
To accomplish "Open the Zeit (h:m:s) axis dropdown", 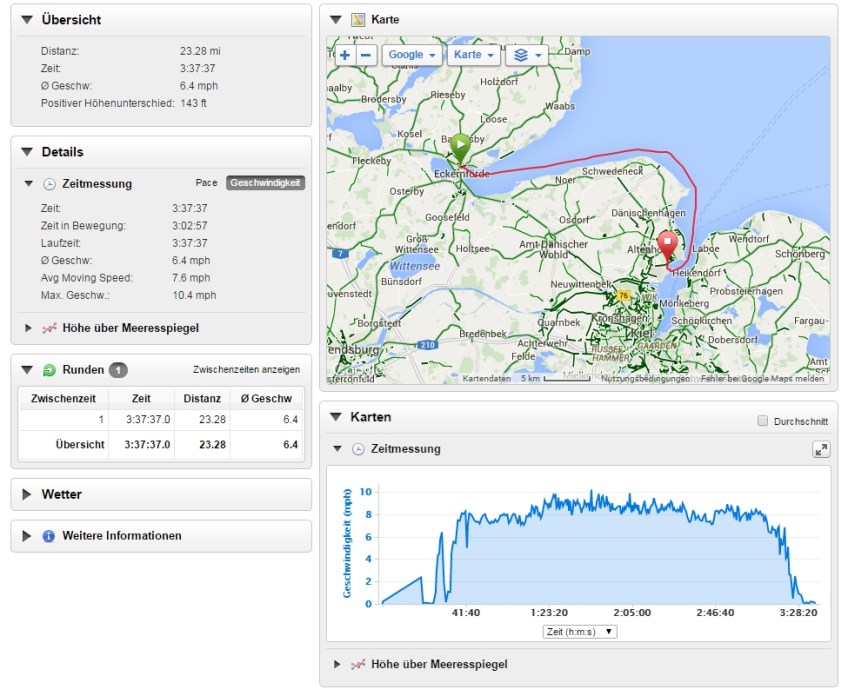I will [580, 632].
